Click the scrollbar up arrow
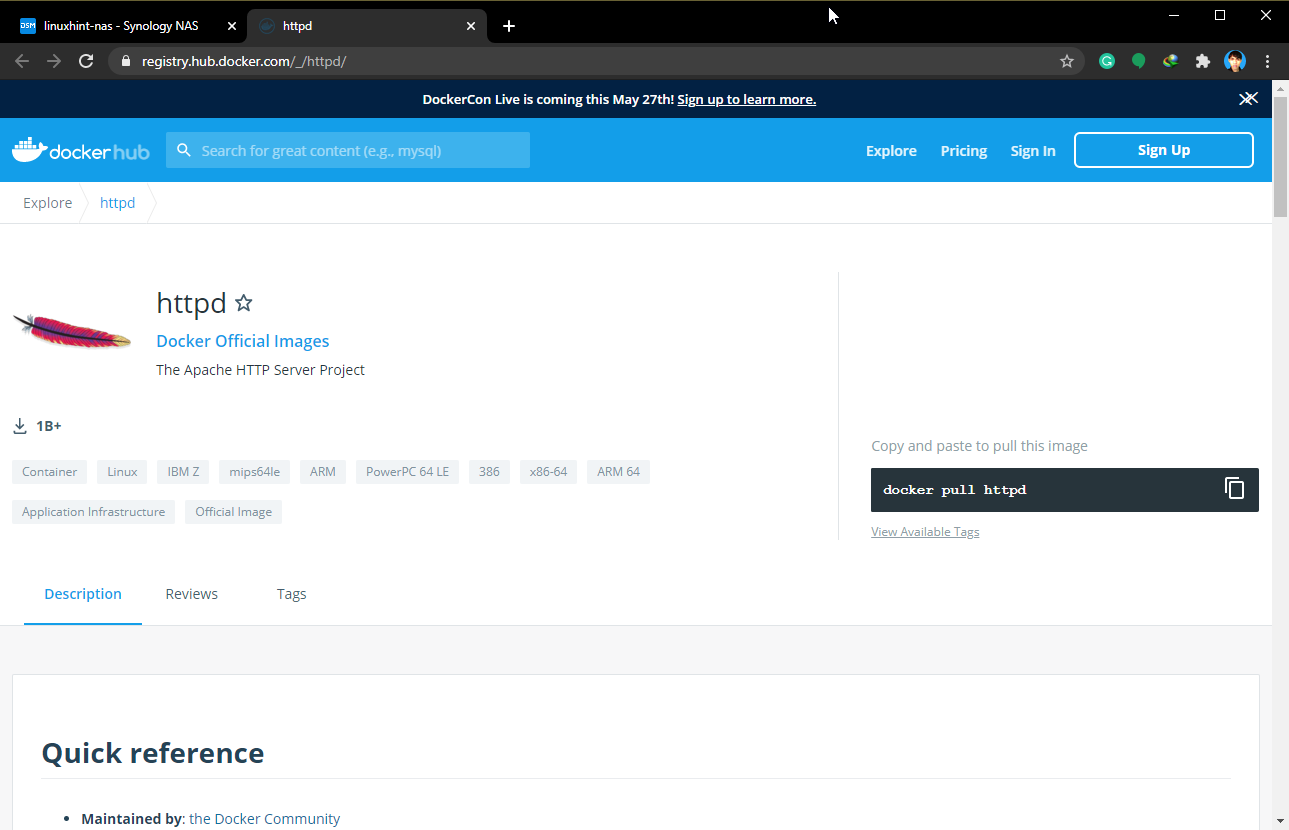 (x=1280, y=88)
